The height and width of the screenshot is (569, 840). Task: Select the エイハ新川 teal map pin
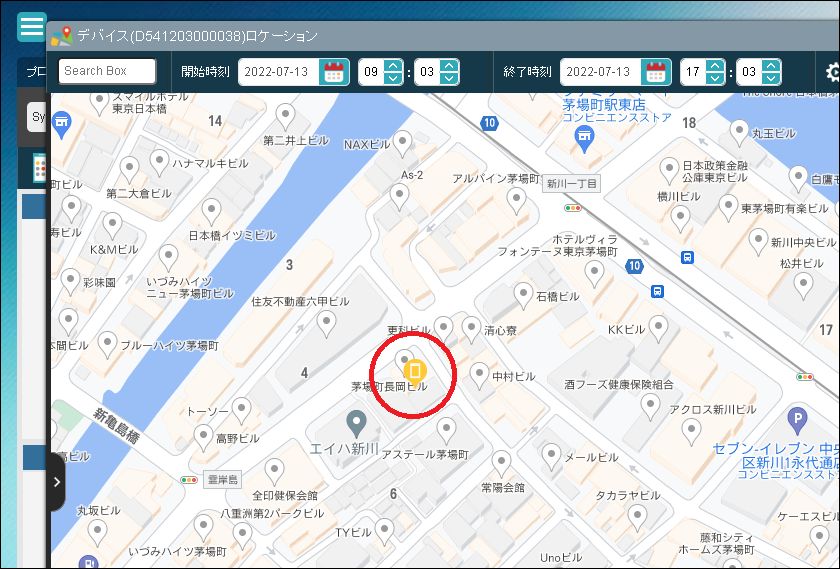tap(356, 423)
